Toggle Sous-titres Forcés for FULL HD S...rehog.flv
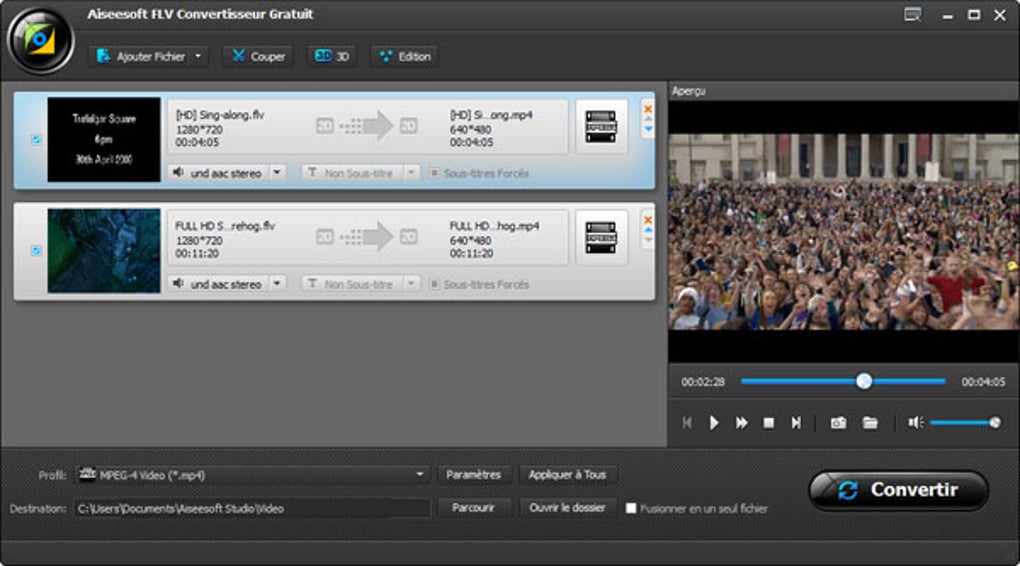Screen dimensions: 1020x566 [x=434, y=284]
